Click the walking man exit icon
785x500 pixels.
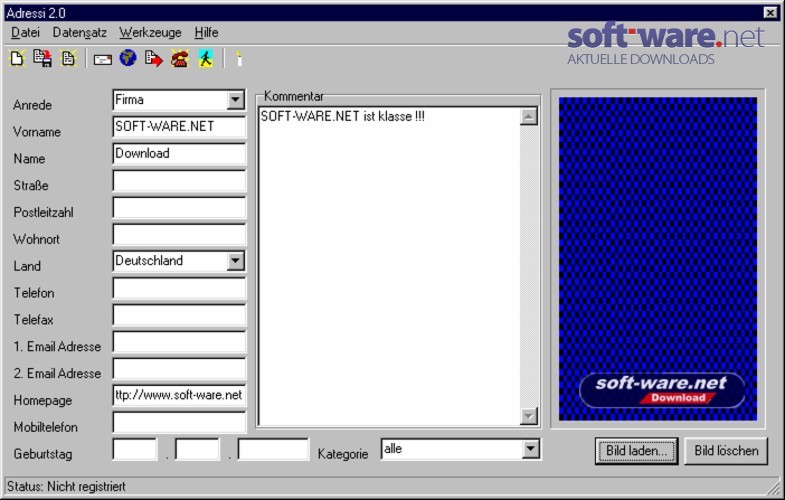point(205,59)
